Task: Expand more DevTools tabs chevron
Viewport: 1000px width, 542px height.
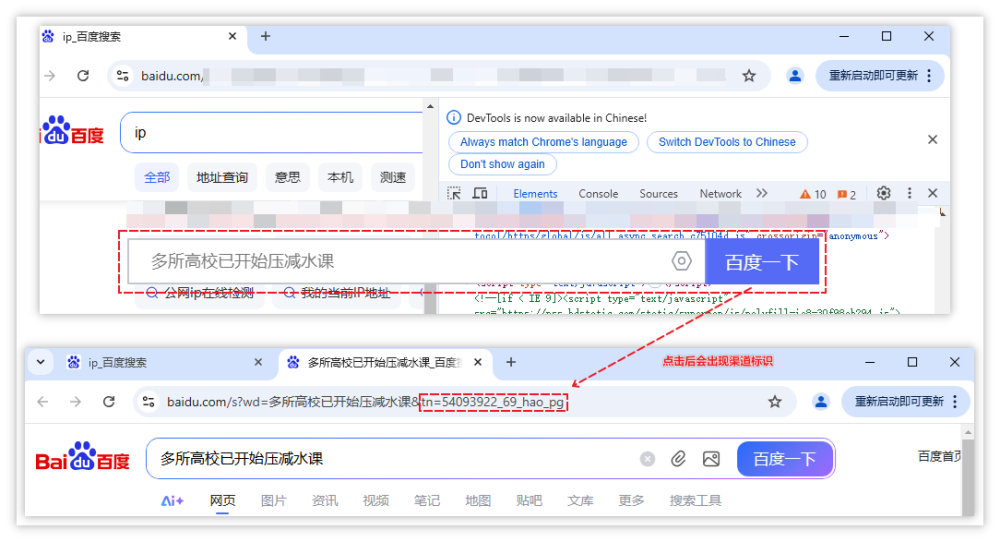Action: click(x=762, y=194)
